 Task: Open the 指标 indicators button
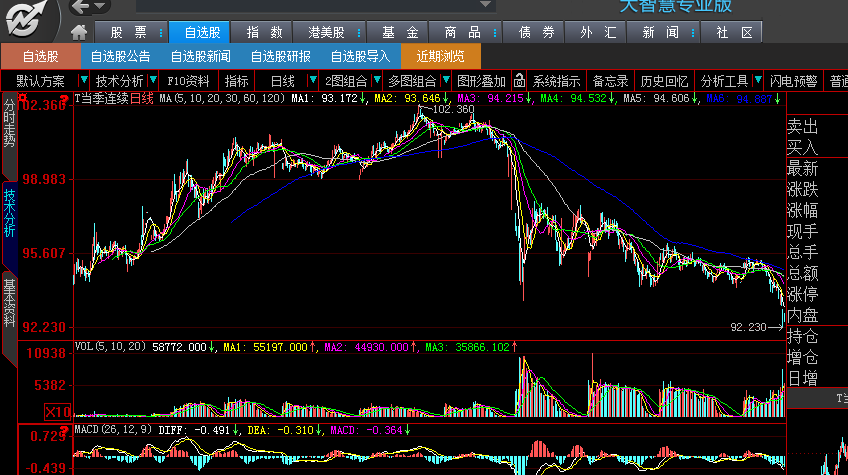236,81
